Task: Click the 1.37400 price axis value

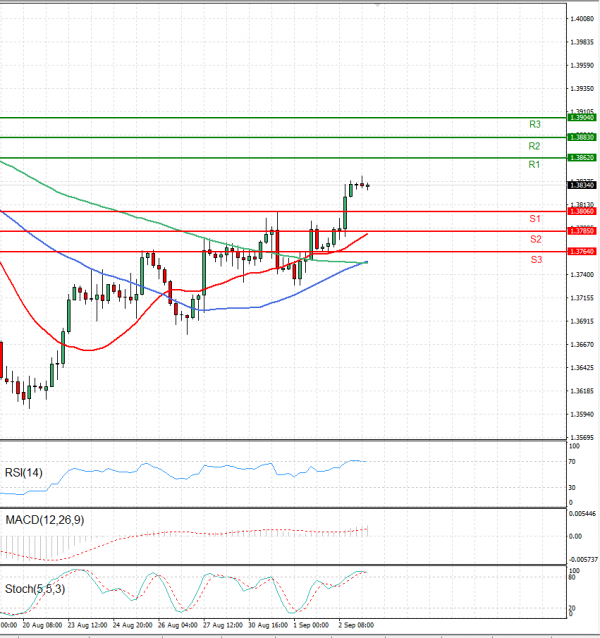Action: (582, 275)
